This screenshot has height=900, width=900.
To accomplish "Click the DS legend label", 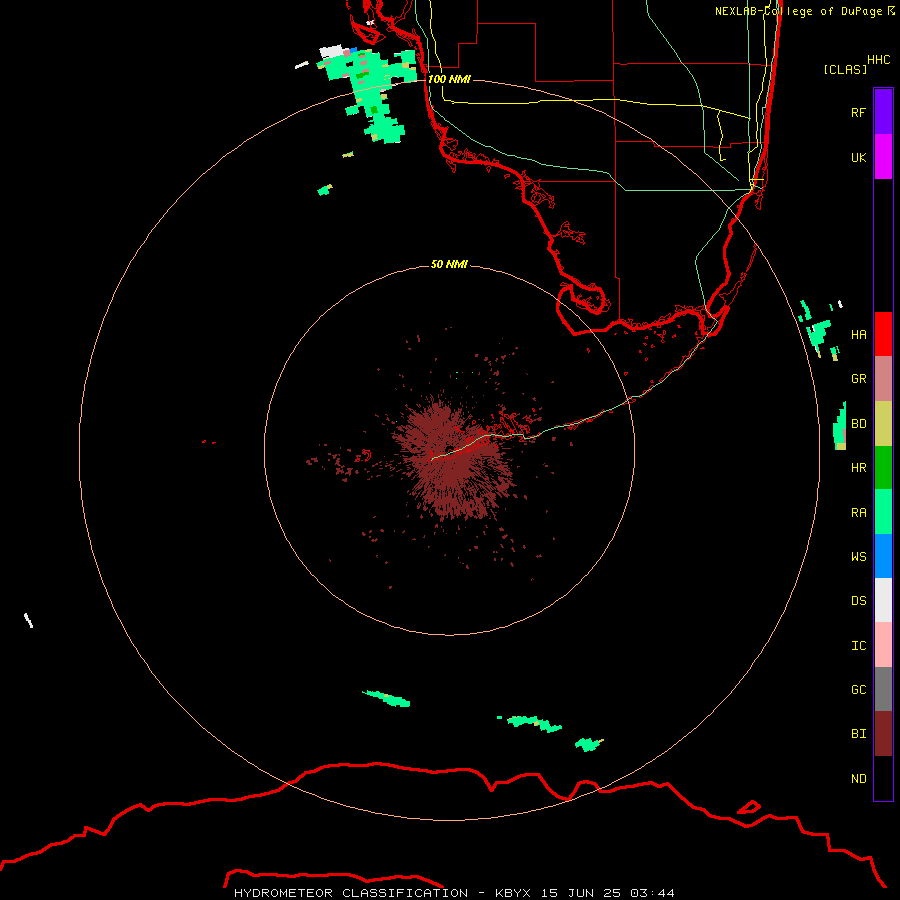I will (x=859, y=600).
